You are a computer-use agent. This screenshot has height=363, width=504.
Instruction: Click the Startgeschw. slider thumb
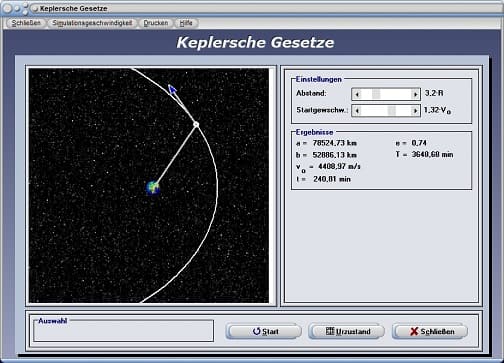[x=392, y=110]
